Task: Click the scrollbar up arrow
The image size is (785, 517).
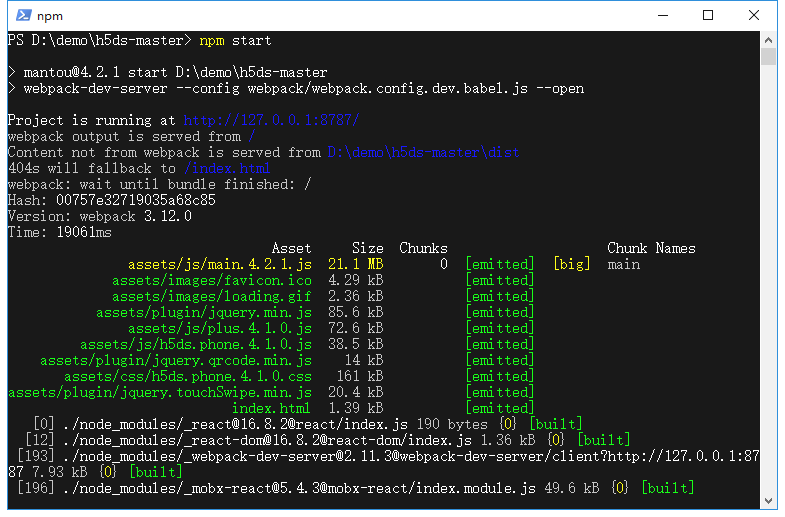Action: coord(768,40)
